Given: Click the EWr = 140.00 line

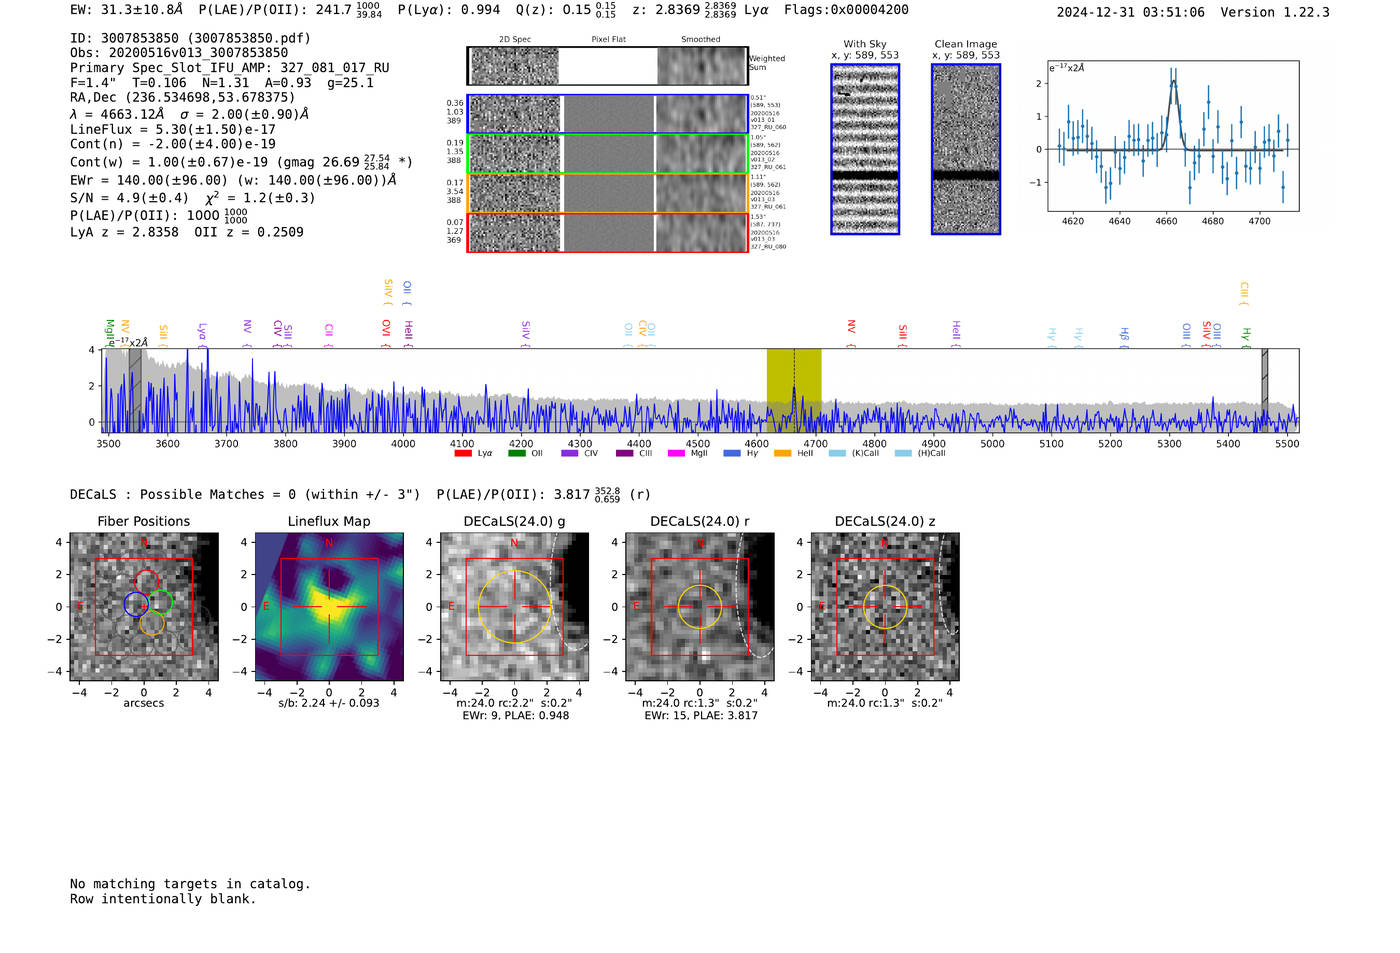Looking at the screenshot, I should click(x=233, y=180).
